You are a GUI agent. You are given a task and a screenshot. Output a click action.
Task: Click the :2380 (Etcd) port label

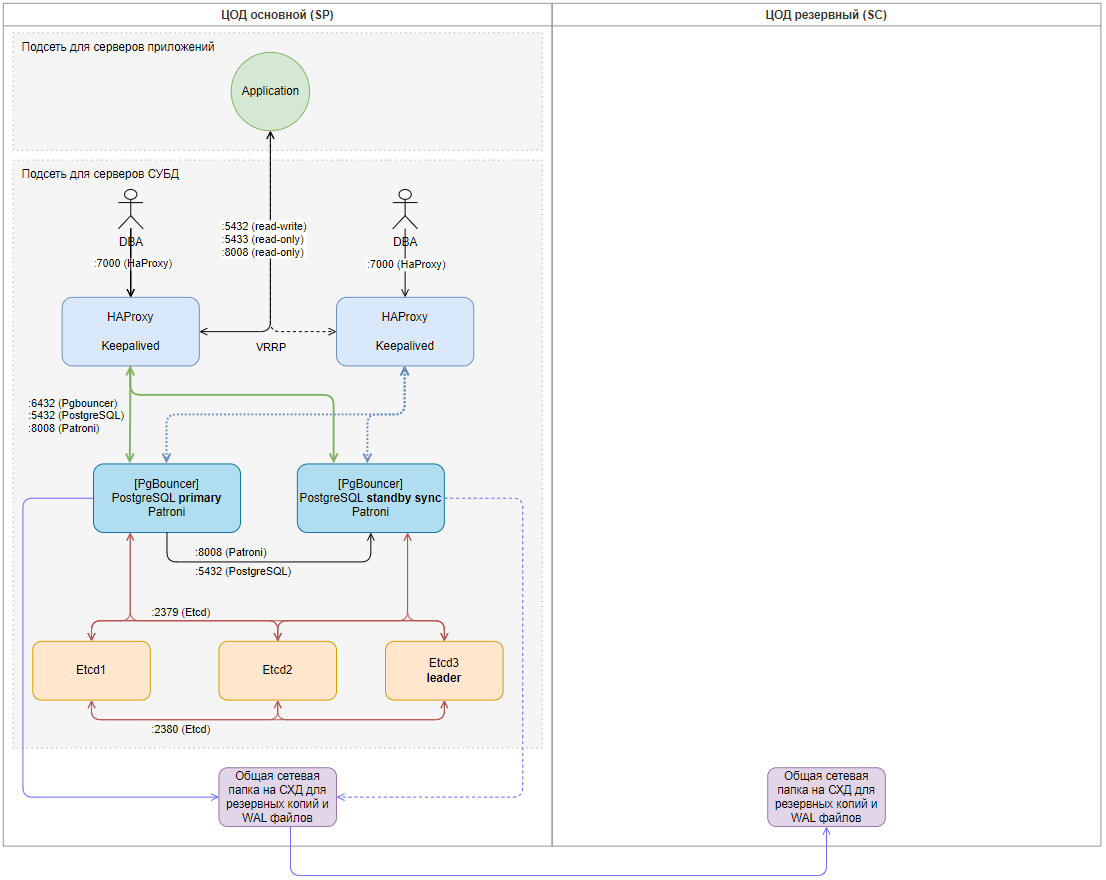pos(181,730)
